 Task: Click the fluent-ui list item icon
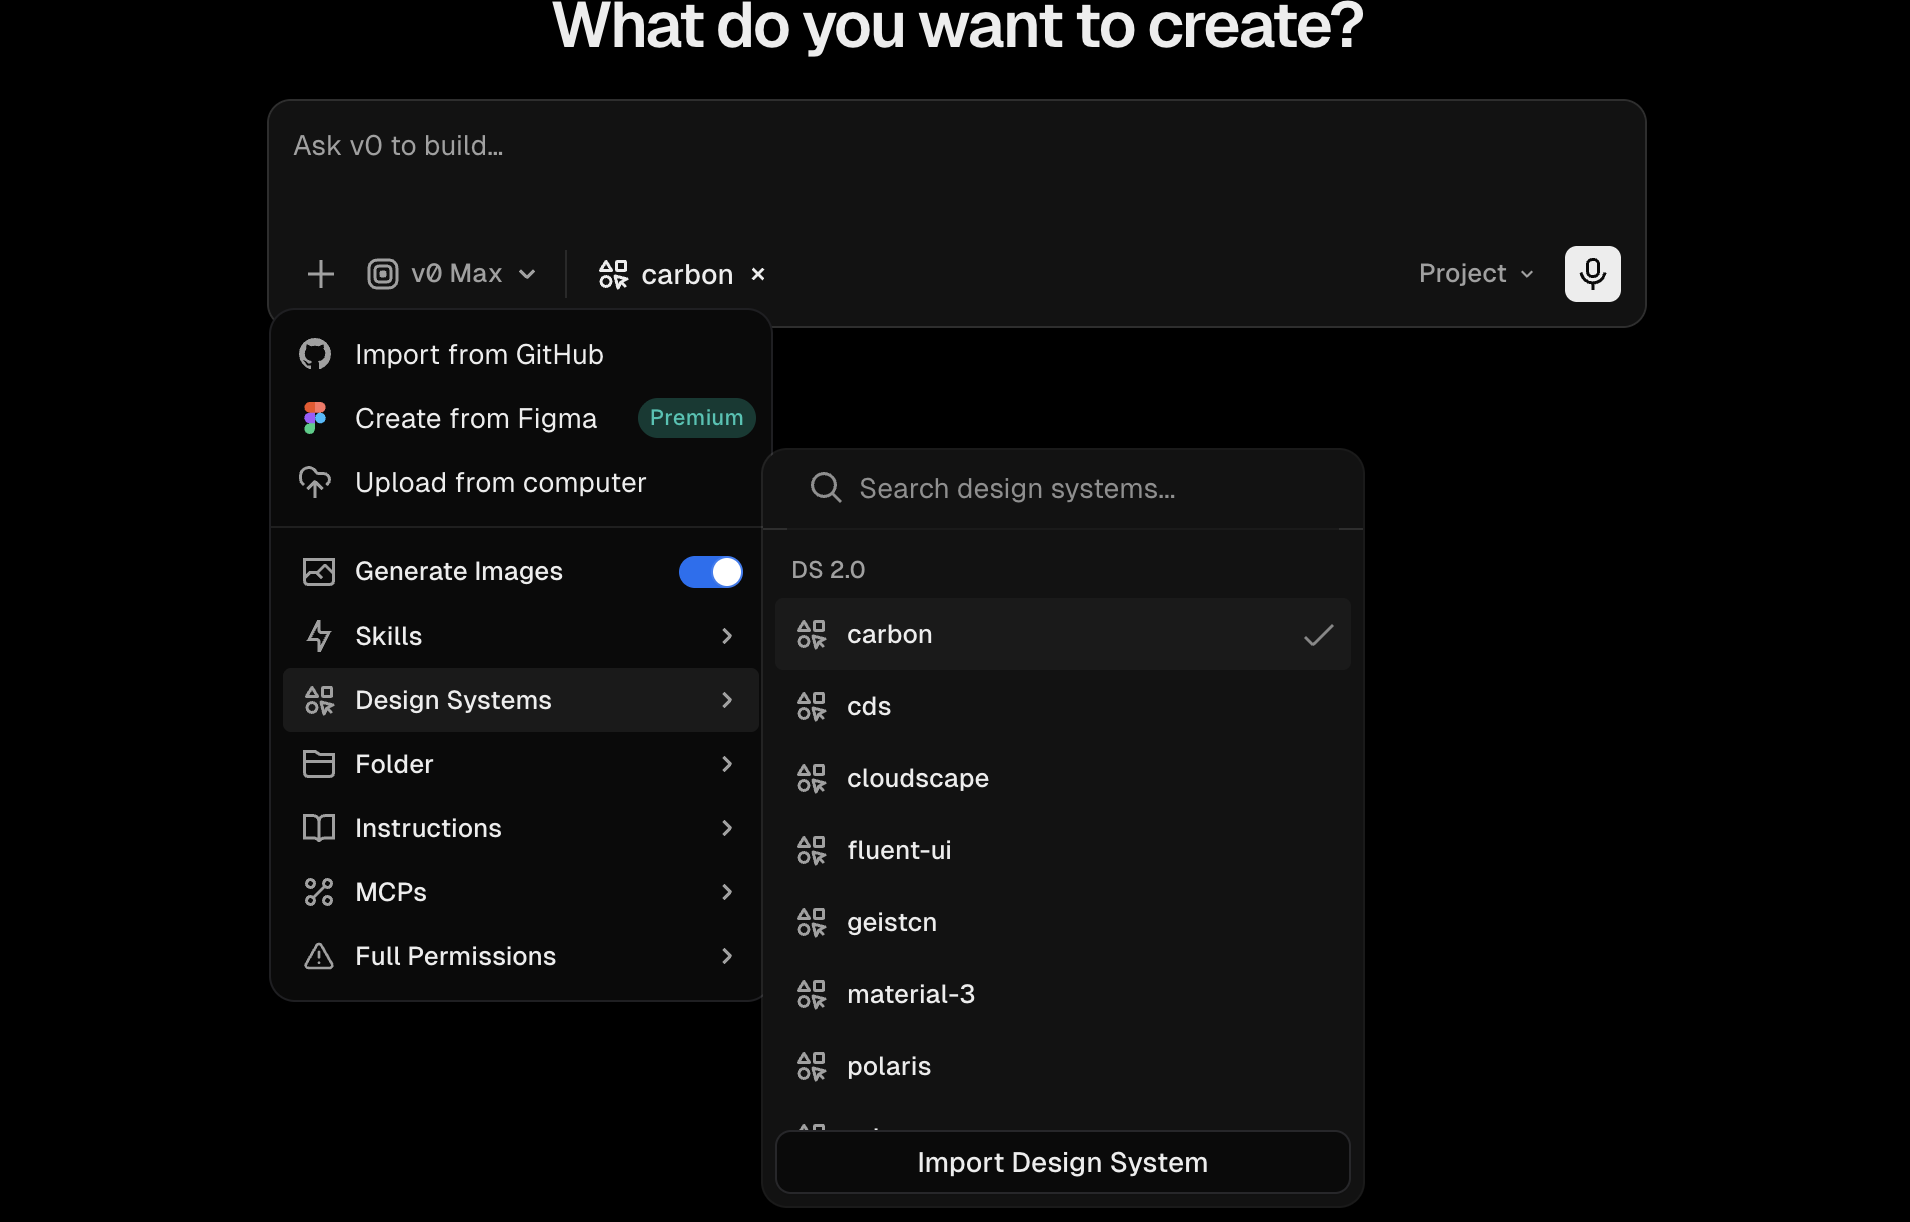coord(811,850)
